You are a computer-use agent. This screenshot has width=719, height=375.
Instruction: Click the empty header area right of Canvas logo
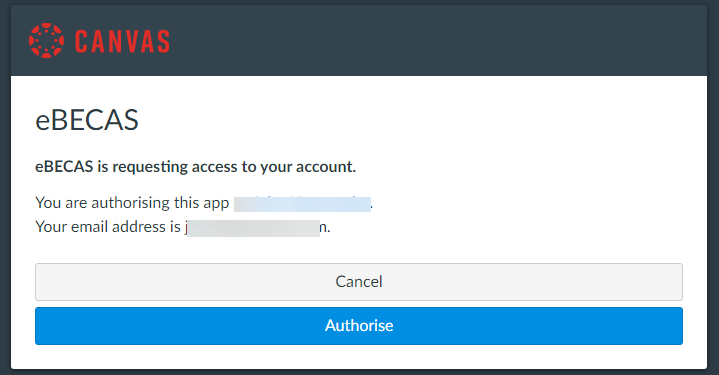436,40
